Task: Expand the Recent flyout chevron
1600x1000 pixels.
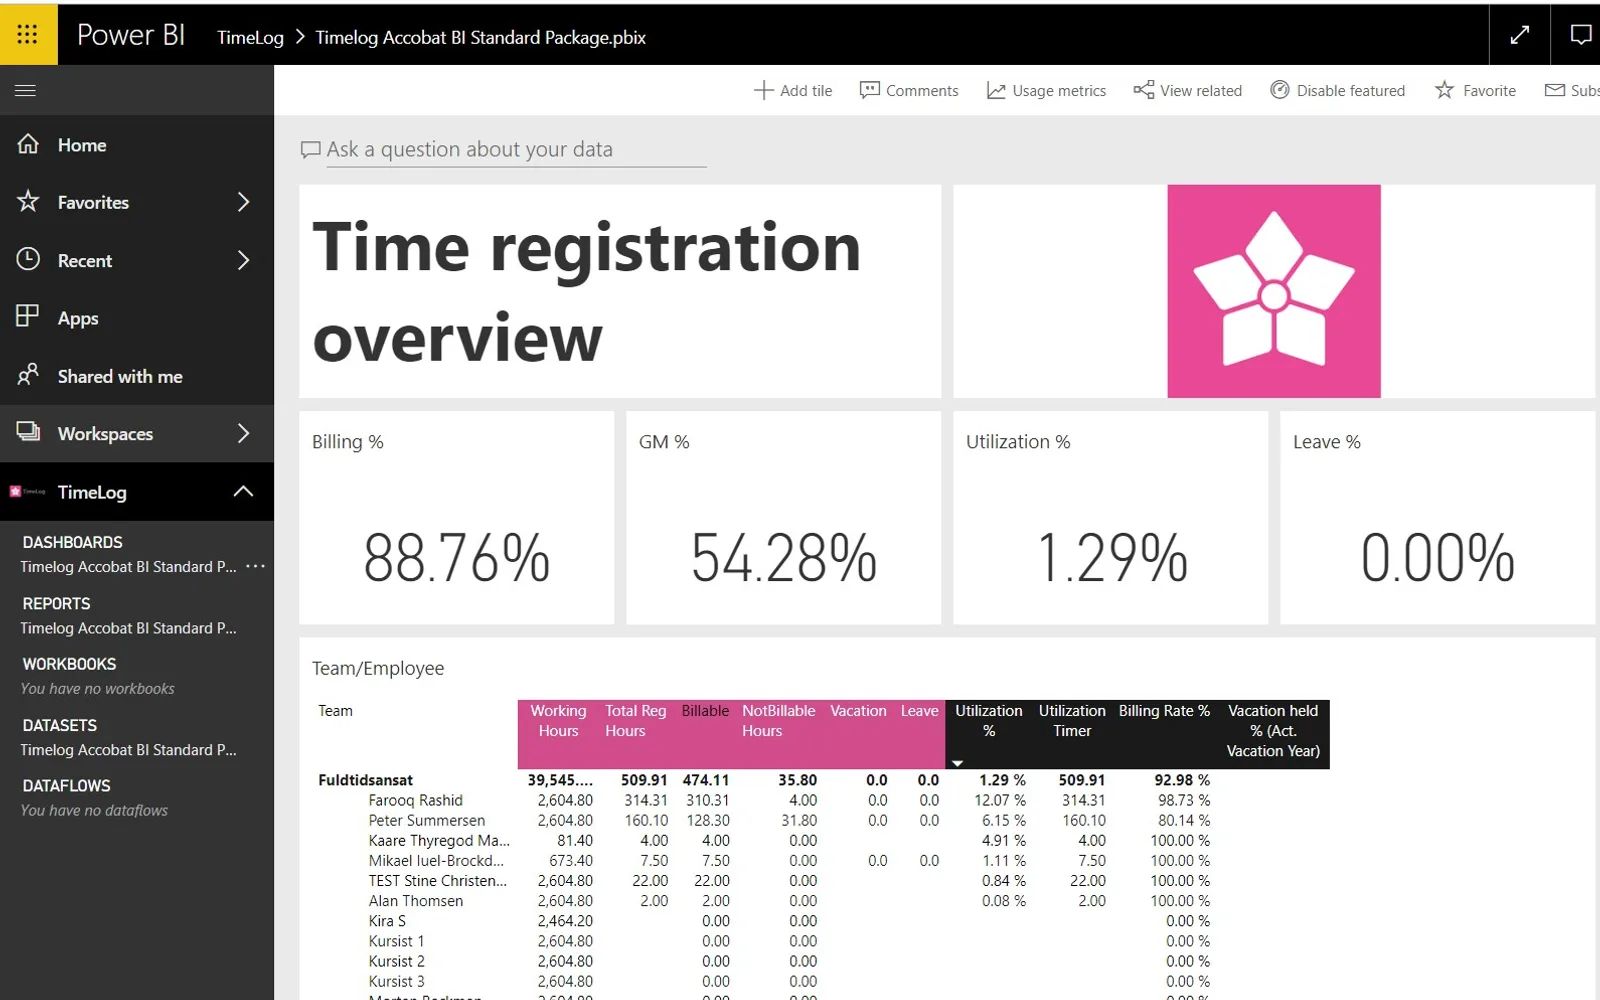Action: tap(243, 260)
